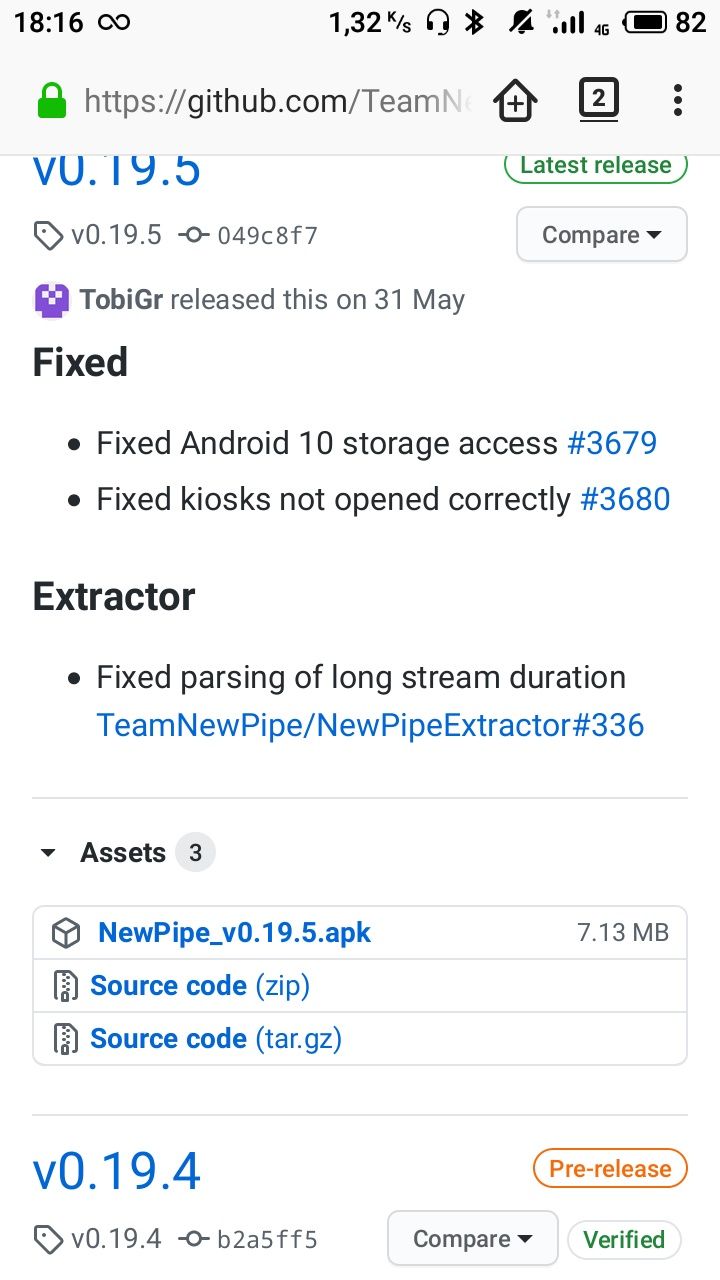Open the Compare dropdown for v0.19.4
720x1280 pixels.
(x=473, y=1239)
